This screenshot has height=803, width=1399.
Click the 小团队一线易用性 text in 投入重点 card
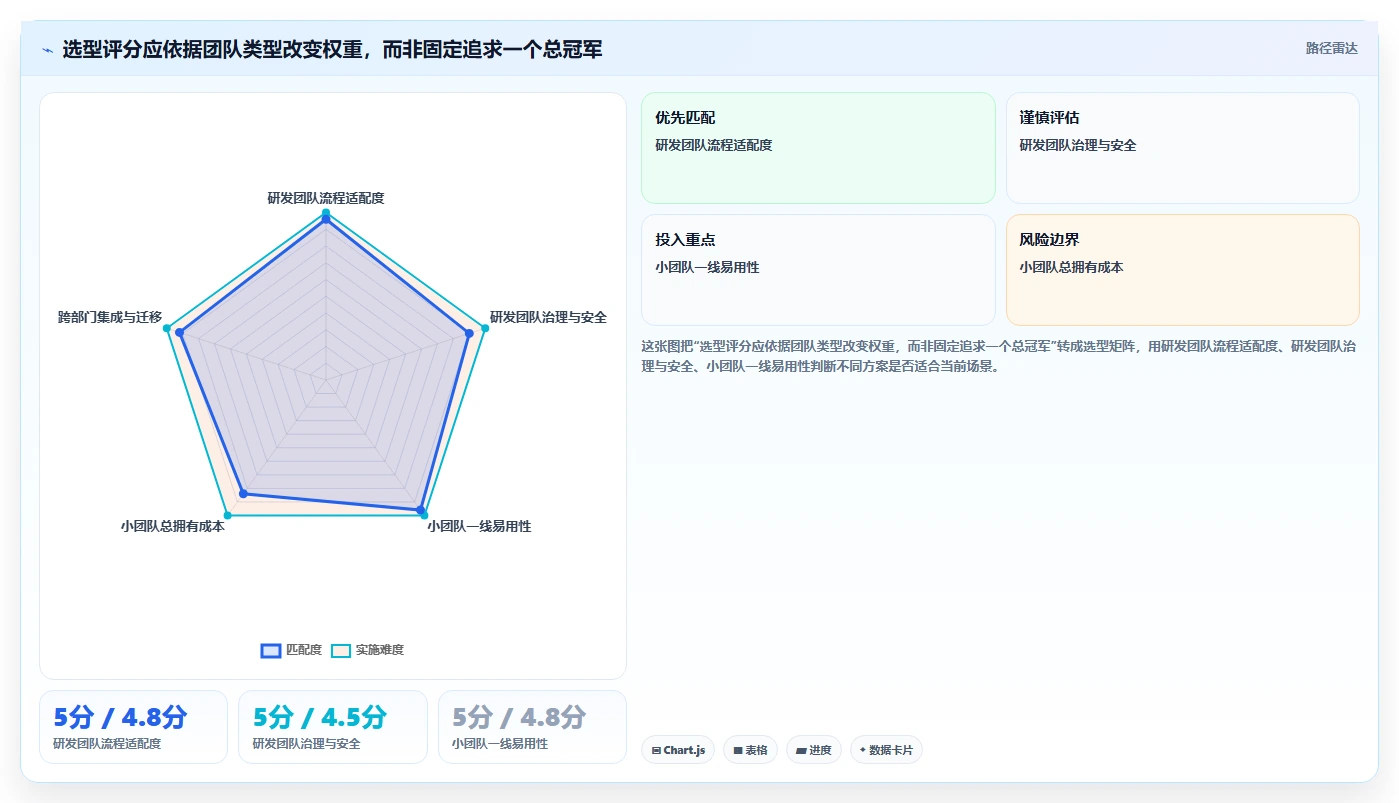click(x=707, y=267)
